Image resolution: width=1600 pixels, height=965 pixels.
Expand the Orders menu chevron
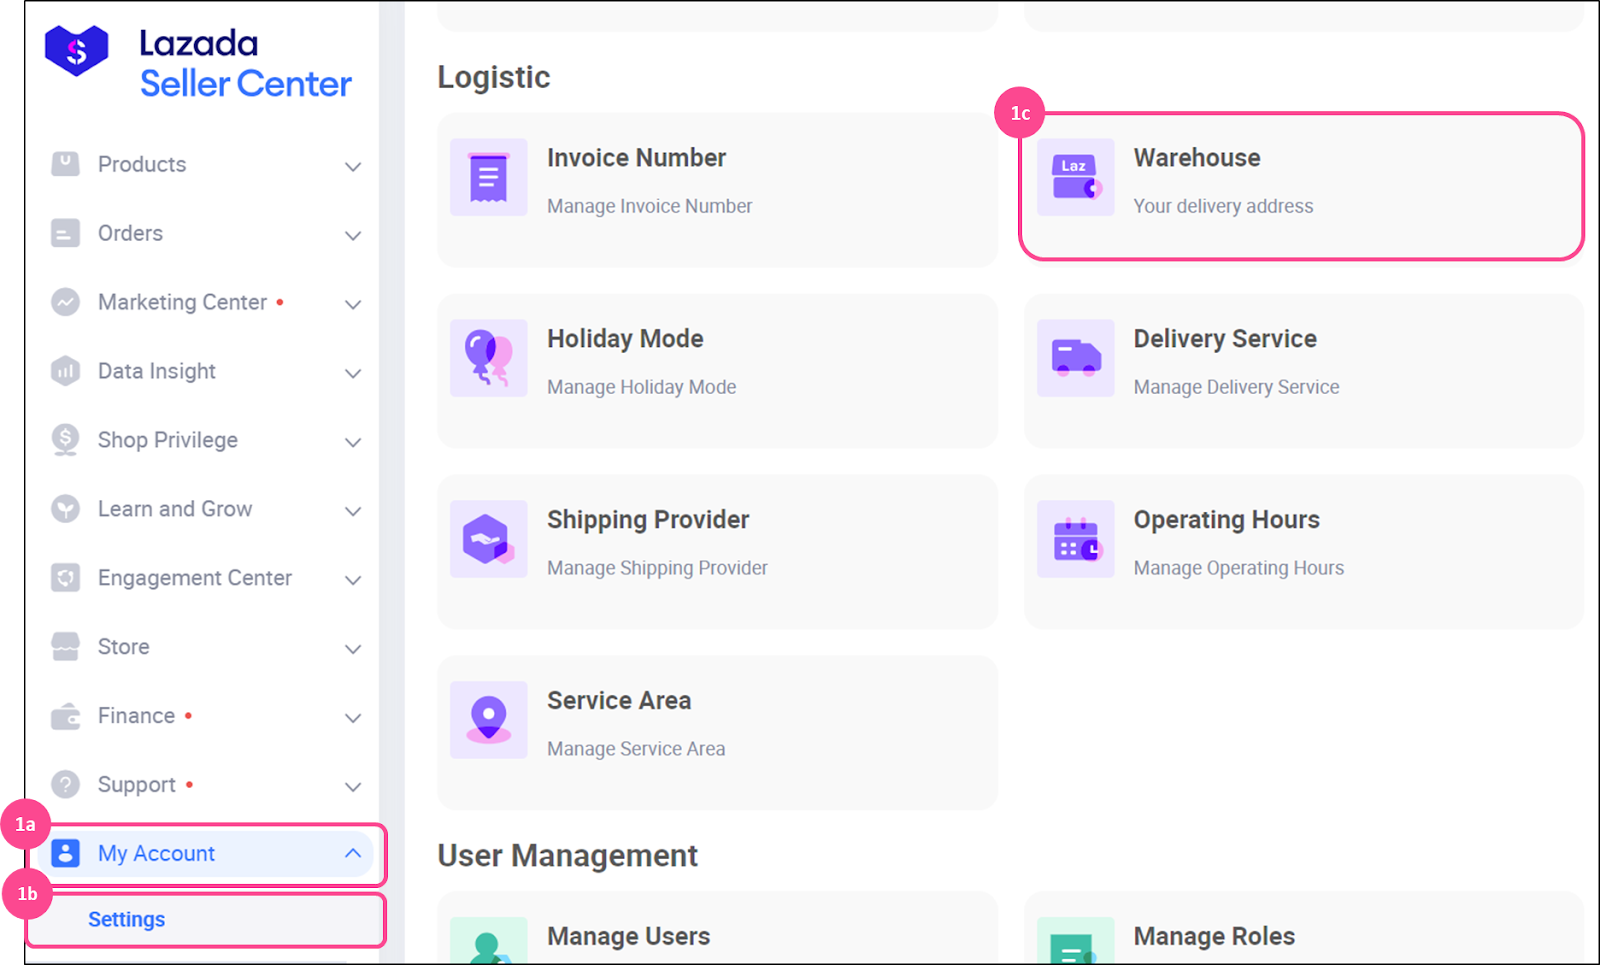(x=353, y=235)
